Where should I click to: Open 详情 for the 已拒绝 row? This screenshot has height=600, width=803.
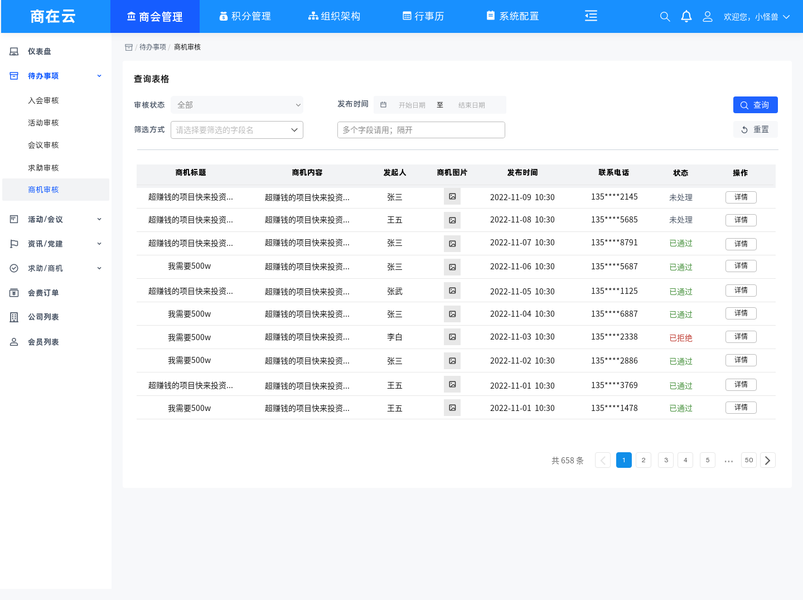click(x=741, y=336)
